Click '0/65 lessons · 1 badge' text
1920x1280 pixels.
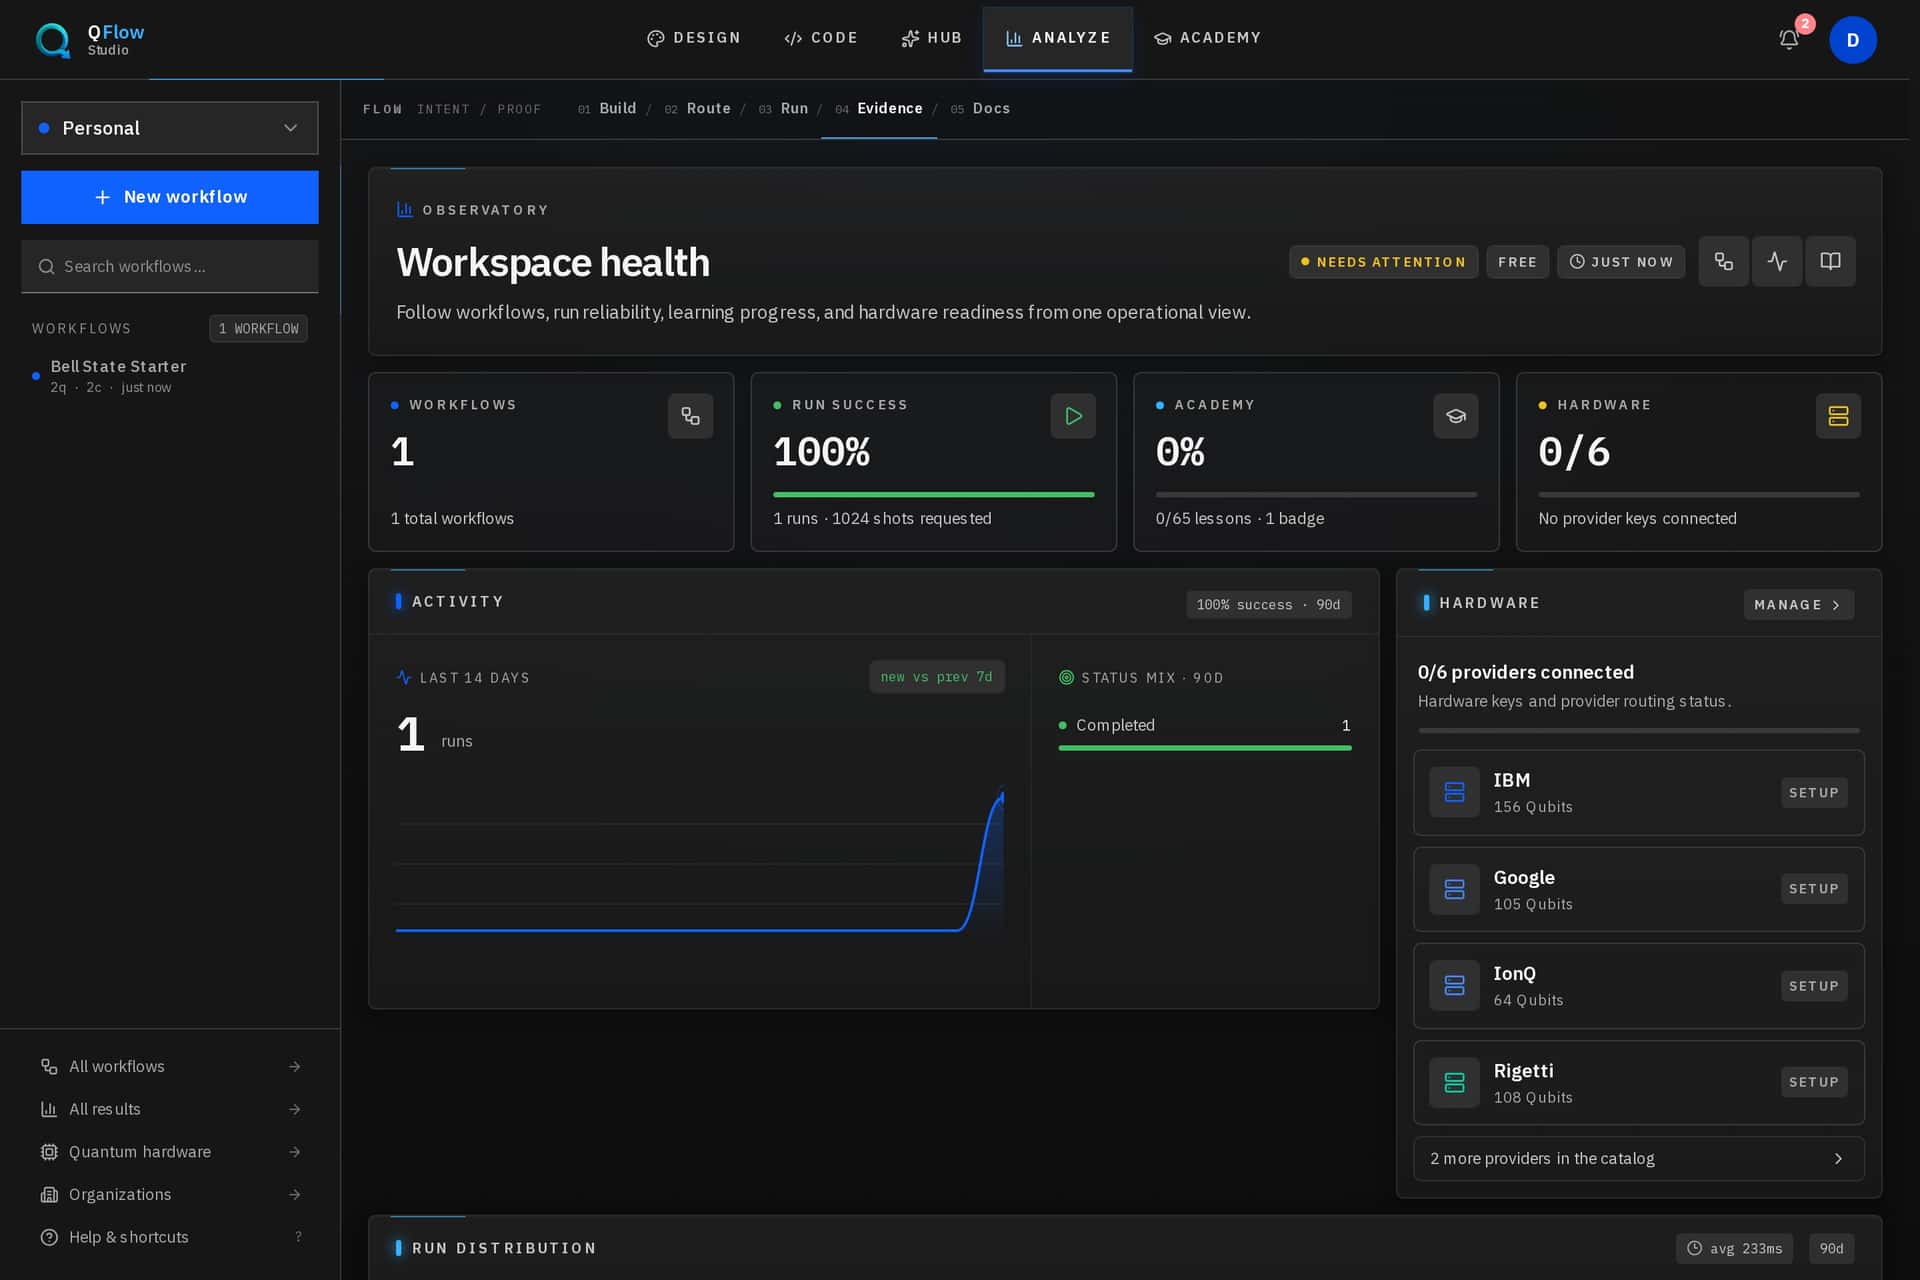[x=1239, y=518]
